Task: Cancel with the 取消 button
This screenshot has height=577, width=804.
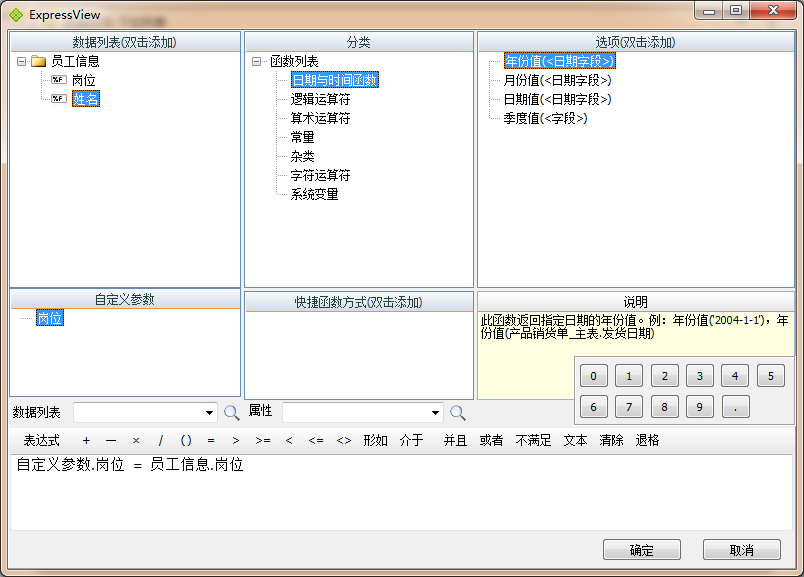Action: click(x=742, y=550)
